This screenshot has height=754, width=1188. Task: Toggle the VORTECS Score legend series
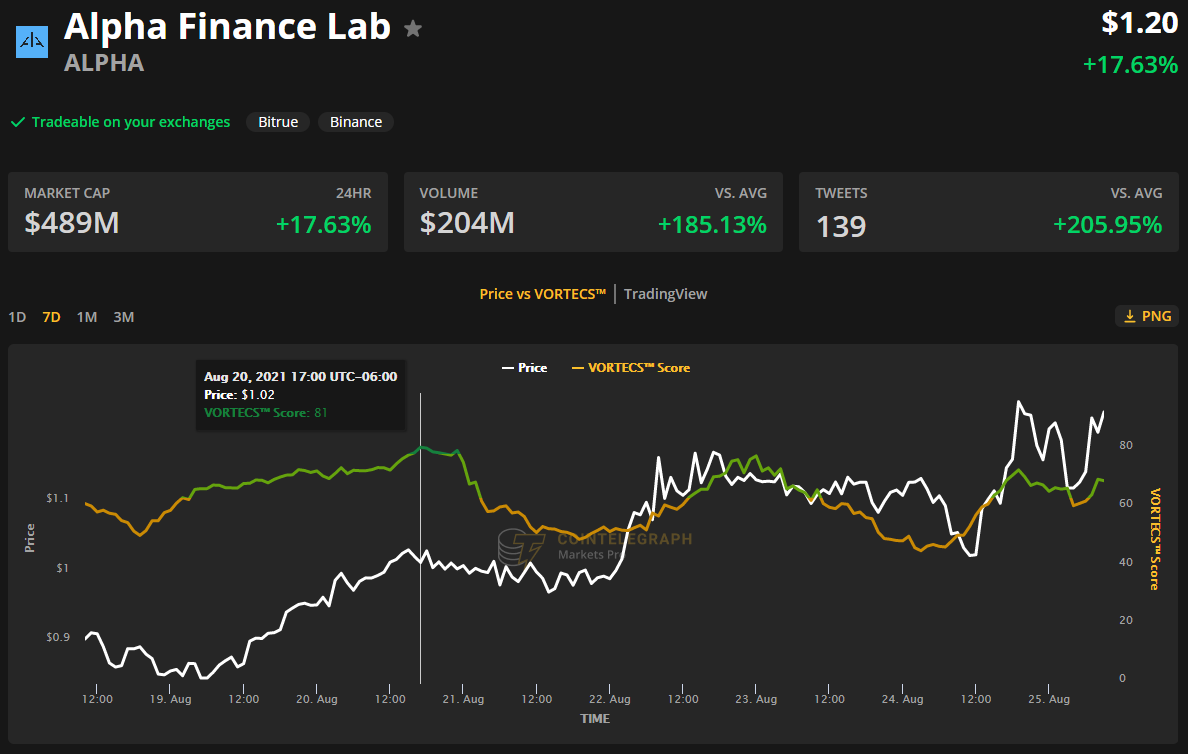pyautogui.click(x=630, y=368)
